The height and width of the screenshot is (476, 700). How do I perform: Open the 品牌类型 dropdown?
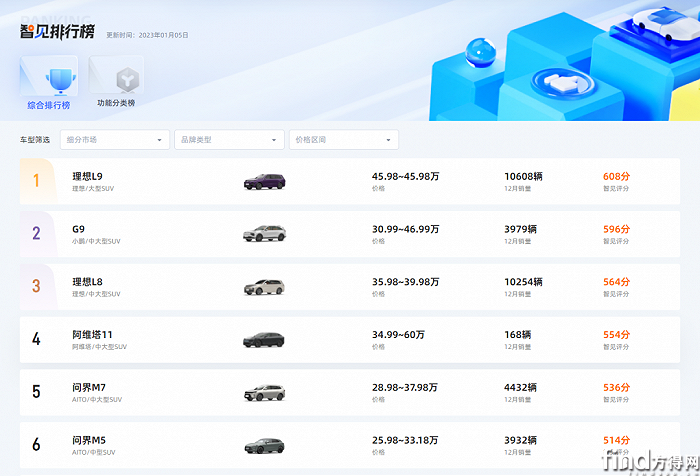click(229, 140)
